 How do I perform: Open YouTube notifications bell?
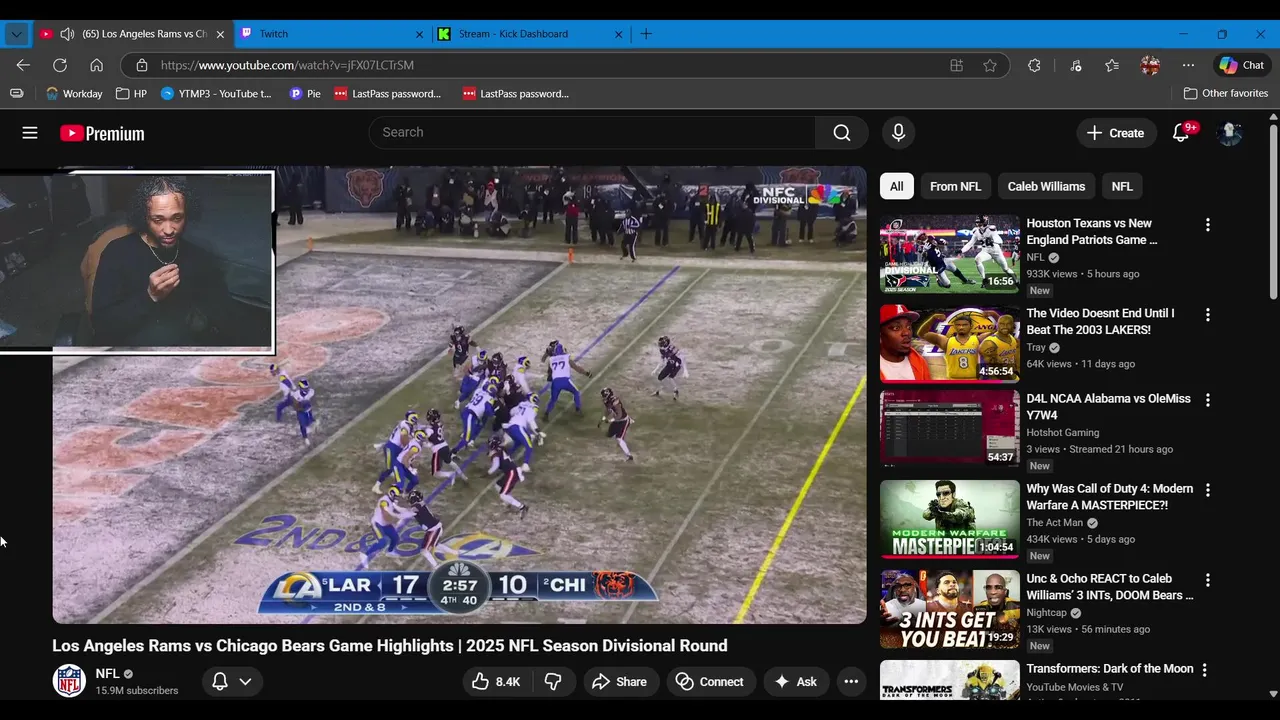(1181, 133)
